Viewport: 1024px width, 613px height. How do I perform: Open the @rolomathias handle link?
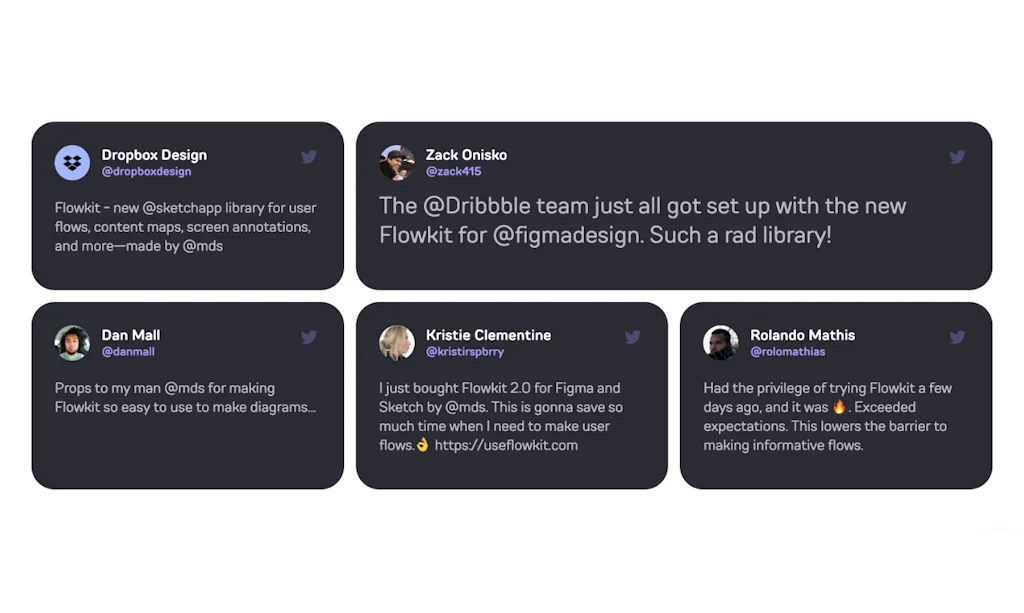coord(789,352)
